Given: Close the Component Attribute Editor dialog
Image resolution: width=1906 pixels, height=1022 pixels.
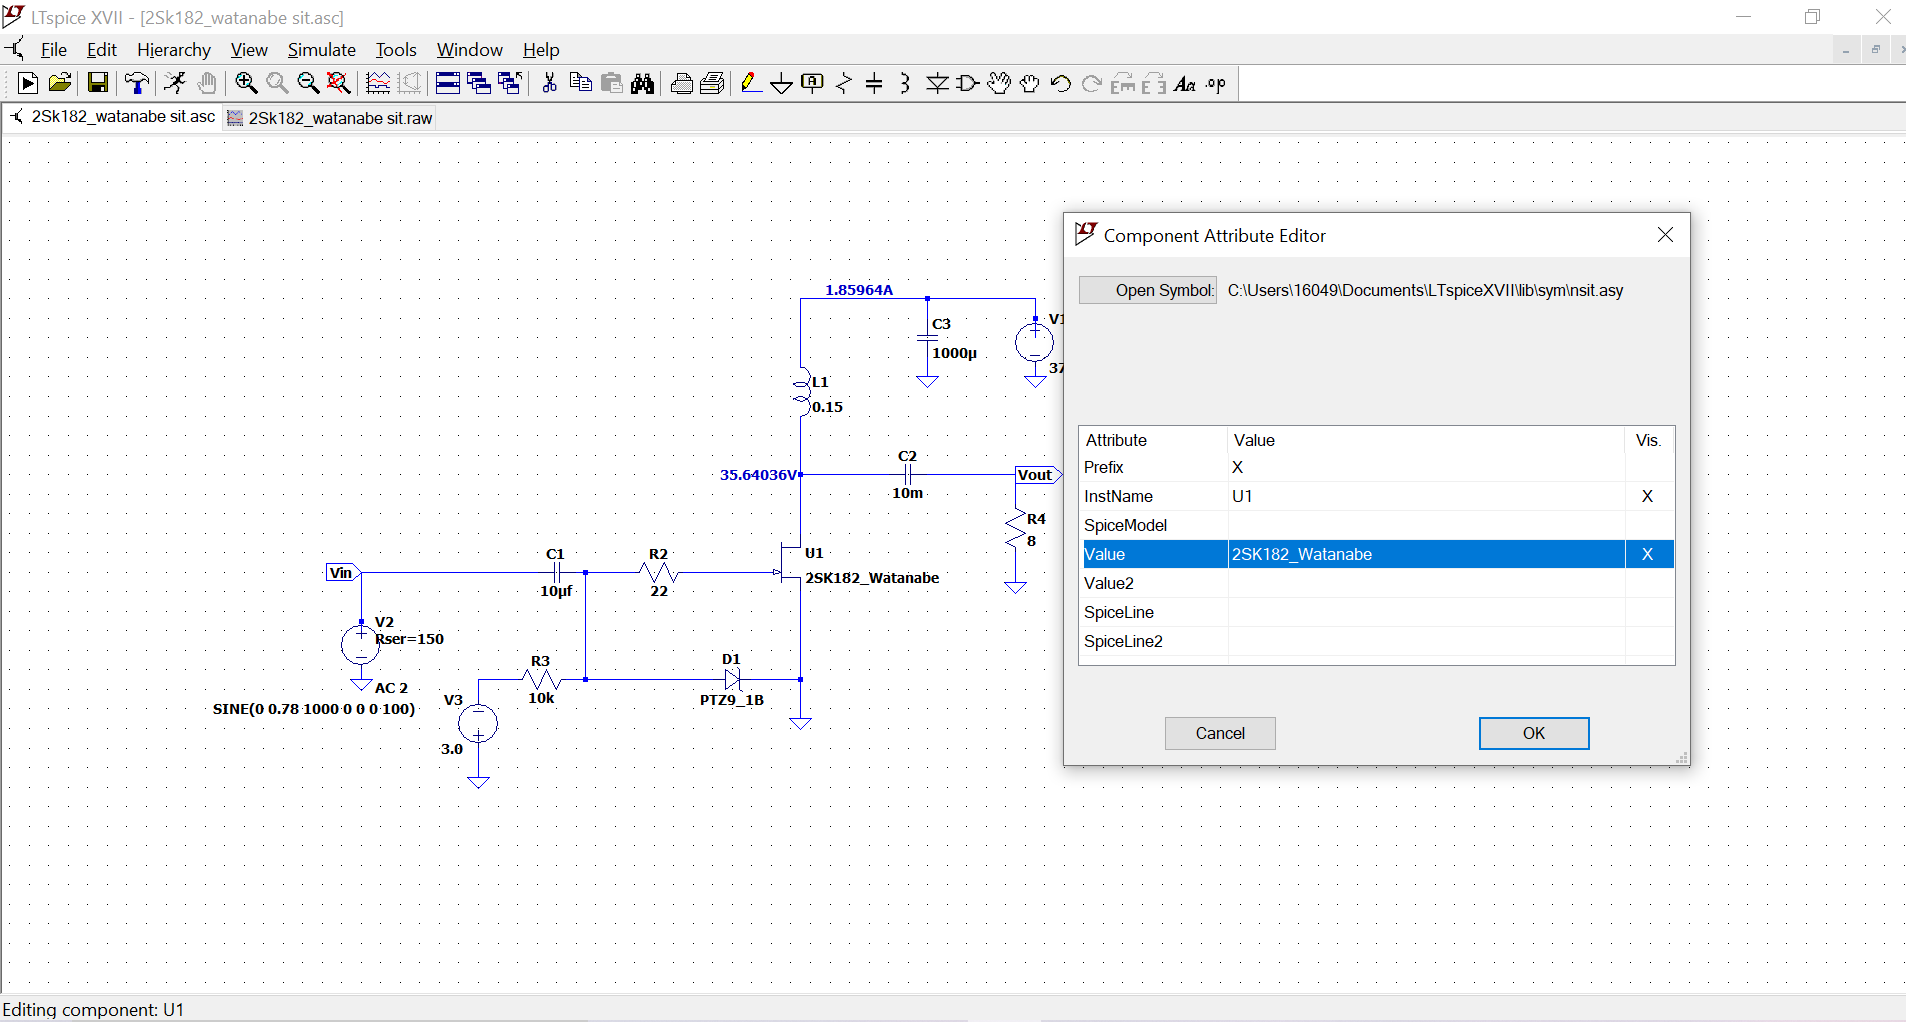Looking at the screenshot, I should [x=1665, y=235].
